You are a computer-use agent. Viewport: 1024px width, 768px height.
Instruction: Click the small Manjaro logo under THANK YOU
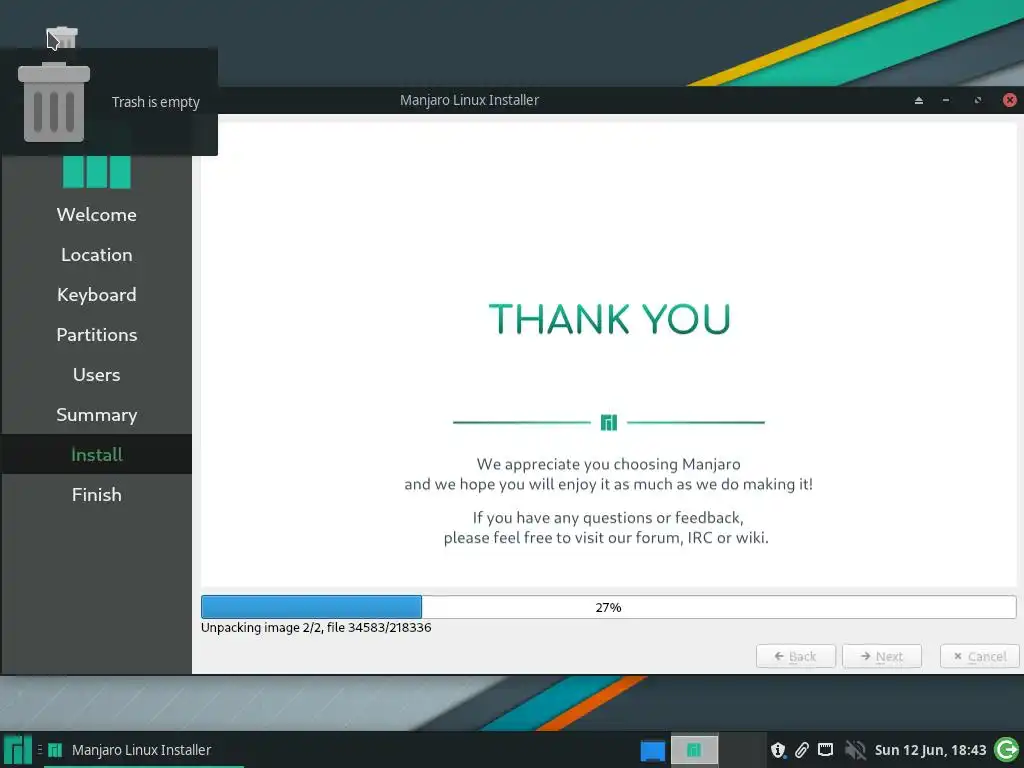(609, 423)
